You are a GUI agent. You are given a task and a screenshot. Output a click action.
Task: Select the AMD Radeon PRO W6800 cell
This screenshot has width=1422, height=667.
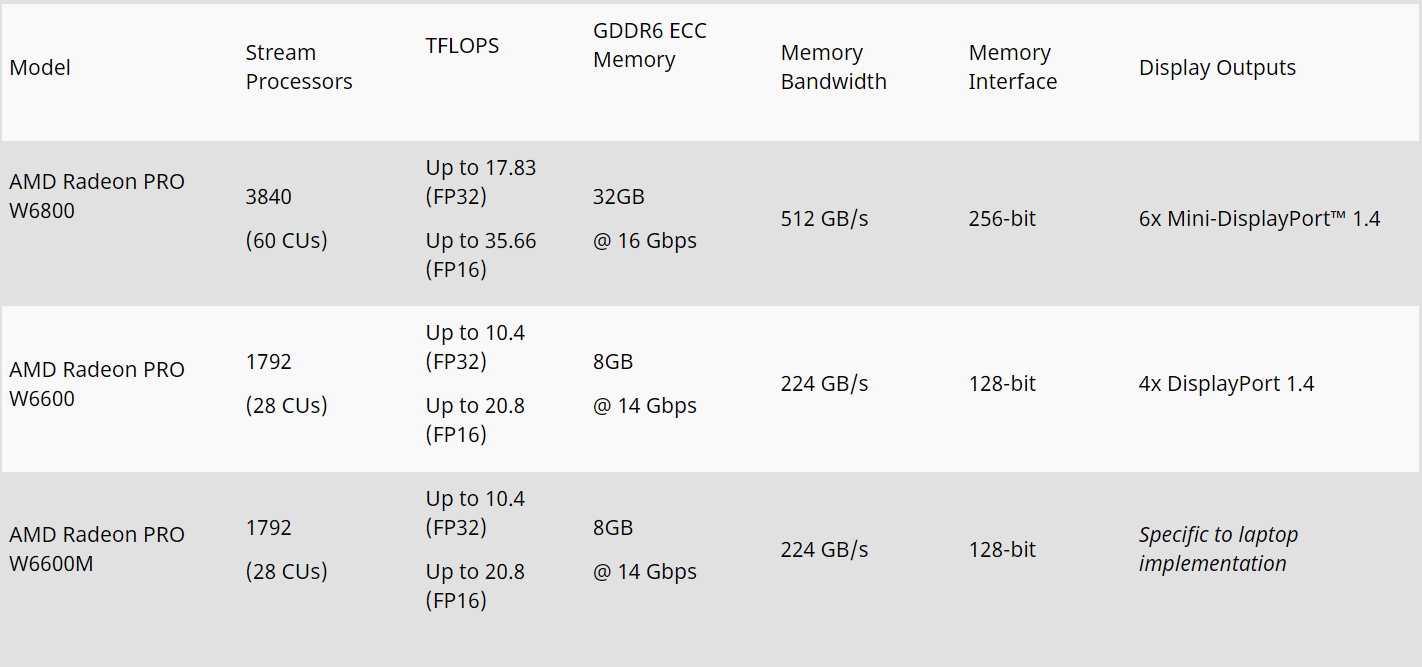pyautogui.click(x=97, y=196)
